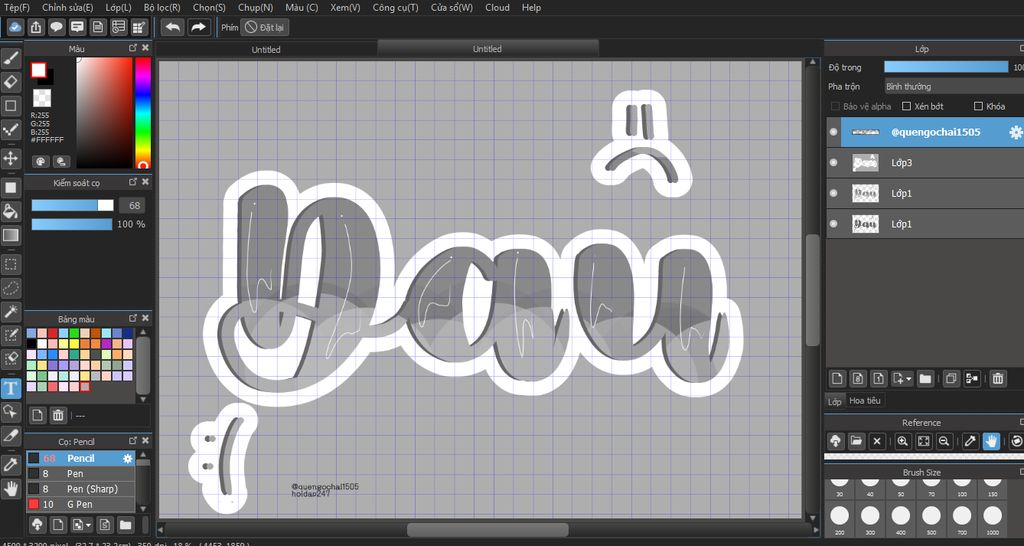
Task: Select the Magic Wand tool
Action: pos(11,312)
